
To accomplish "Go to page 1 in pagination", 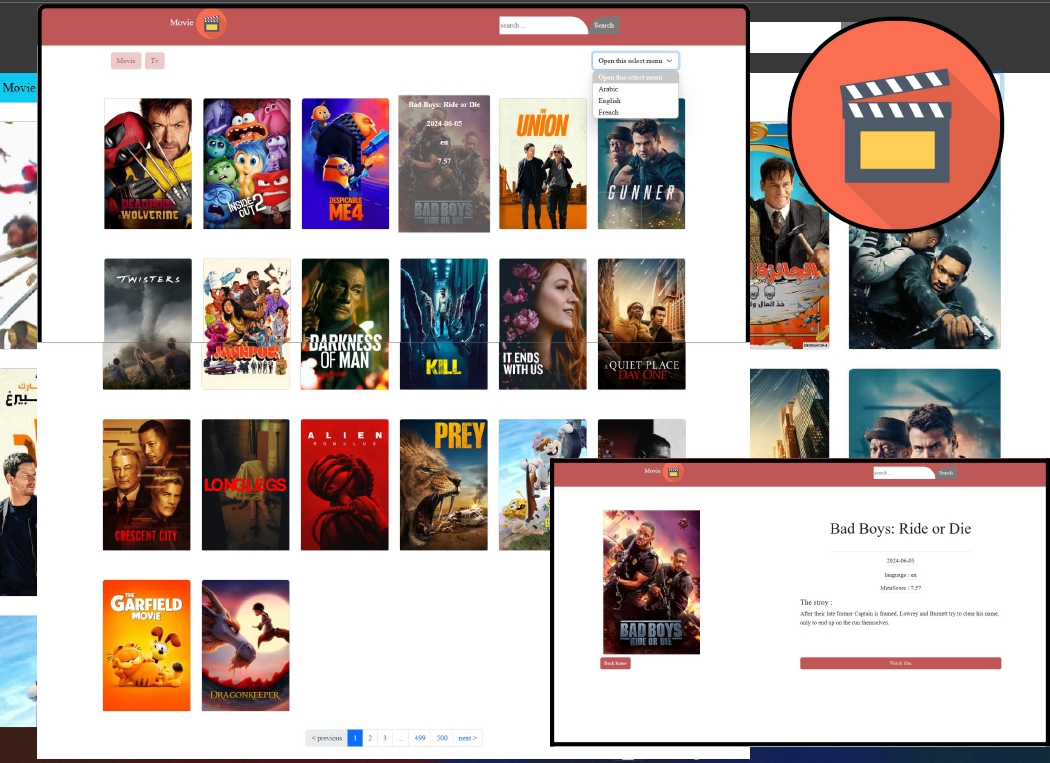I will click(x=355, y=738).
